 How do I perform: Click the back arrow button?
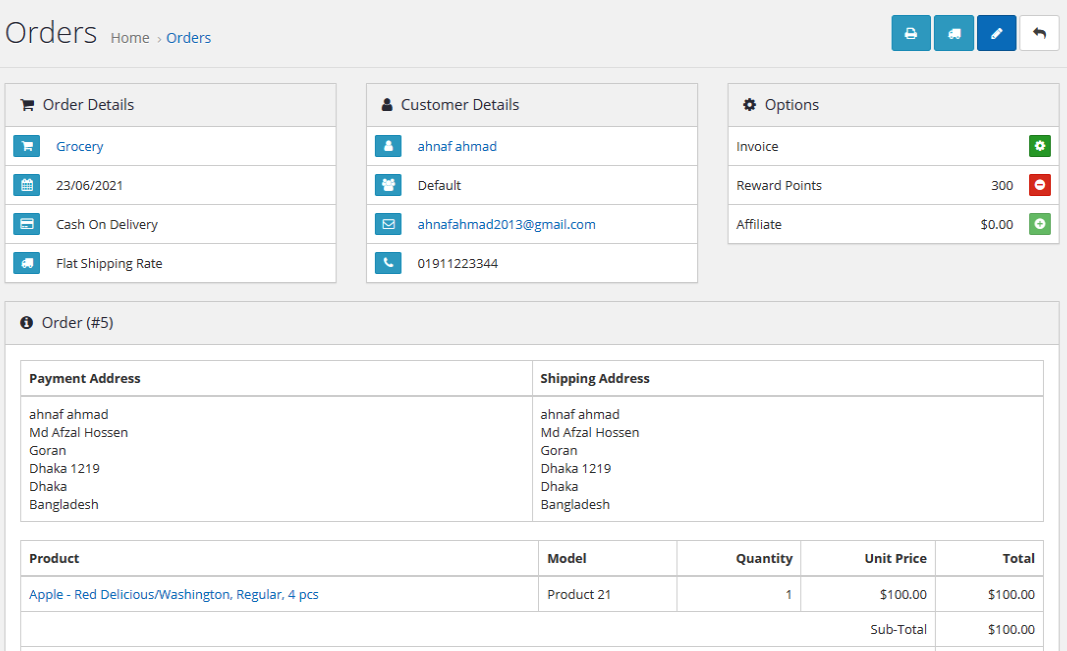[x=1039, y=33]
